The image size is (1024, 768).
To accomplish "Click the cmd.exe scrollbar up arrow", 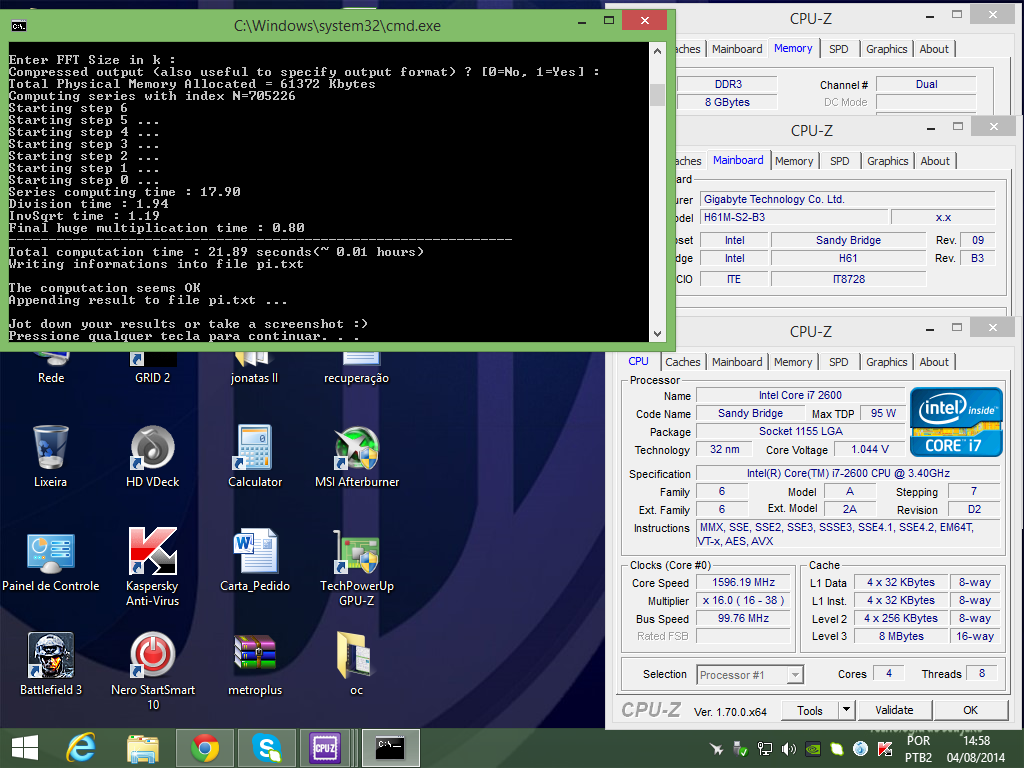I will tap(657, 51).
